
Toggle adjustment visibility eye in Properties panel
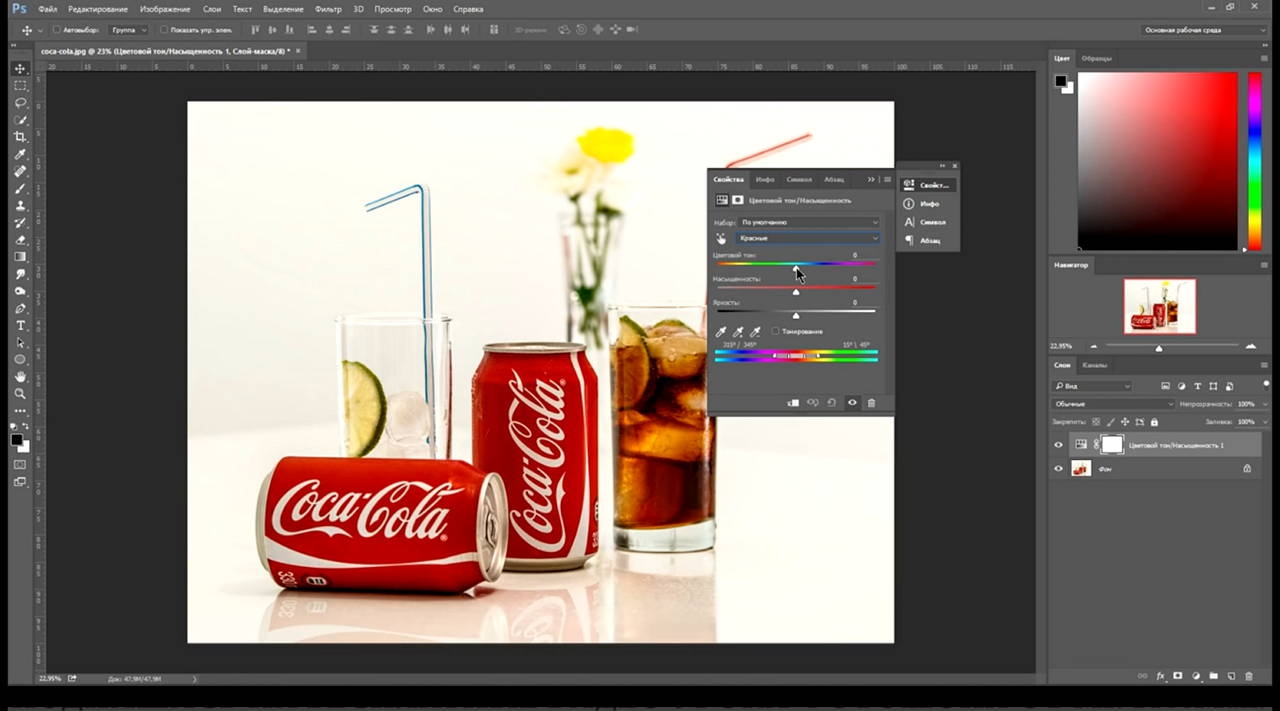click(852, 402)
